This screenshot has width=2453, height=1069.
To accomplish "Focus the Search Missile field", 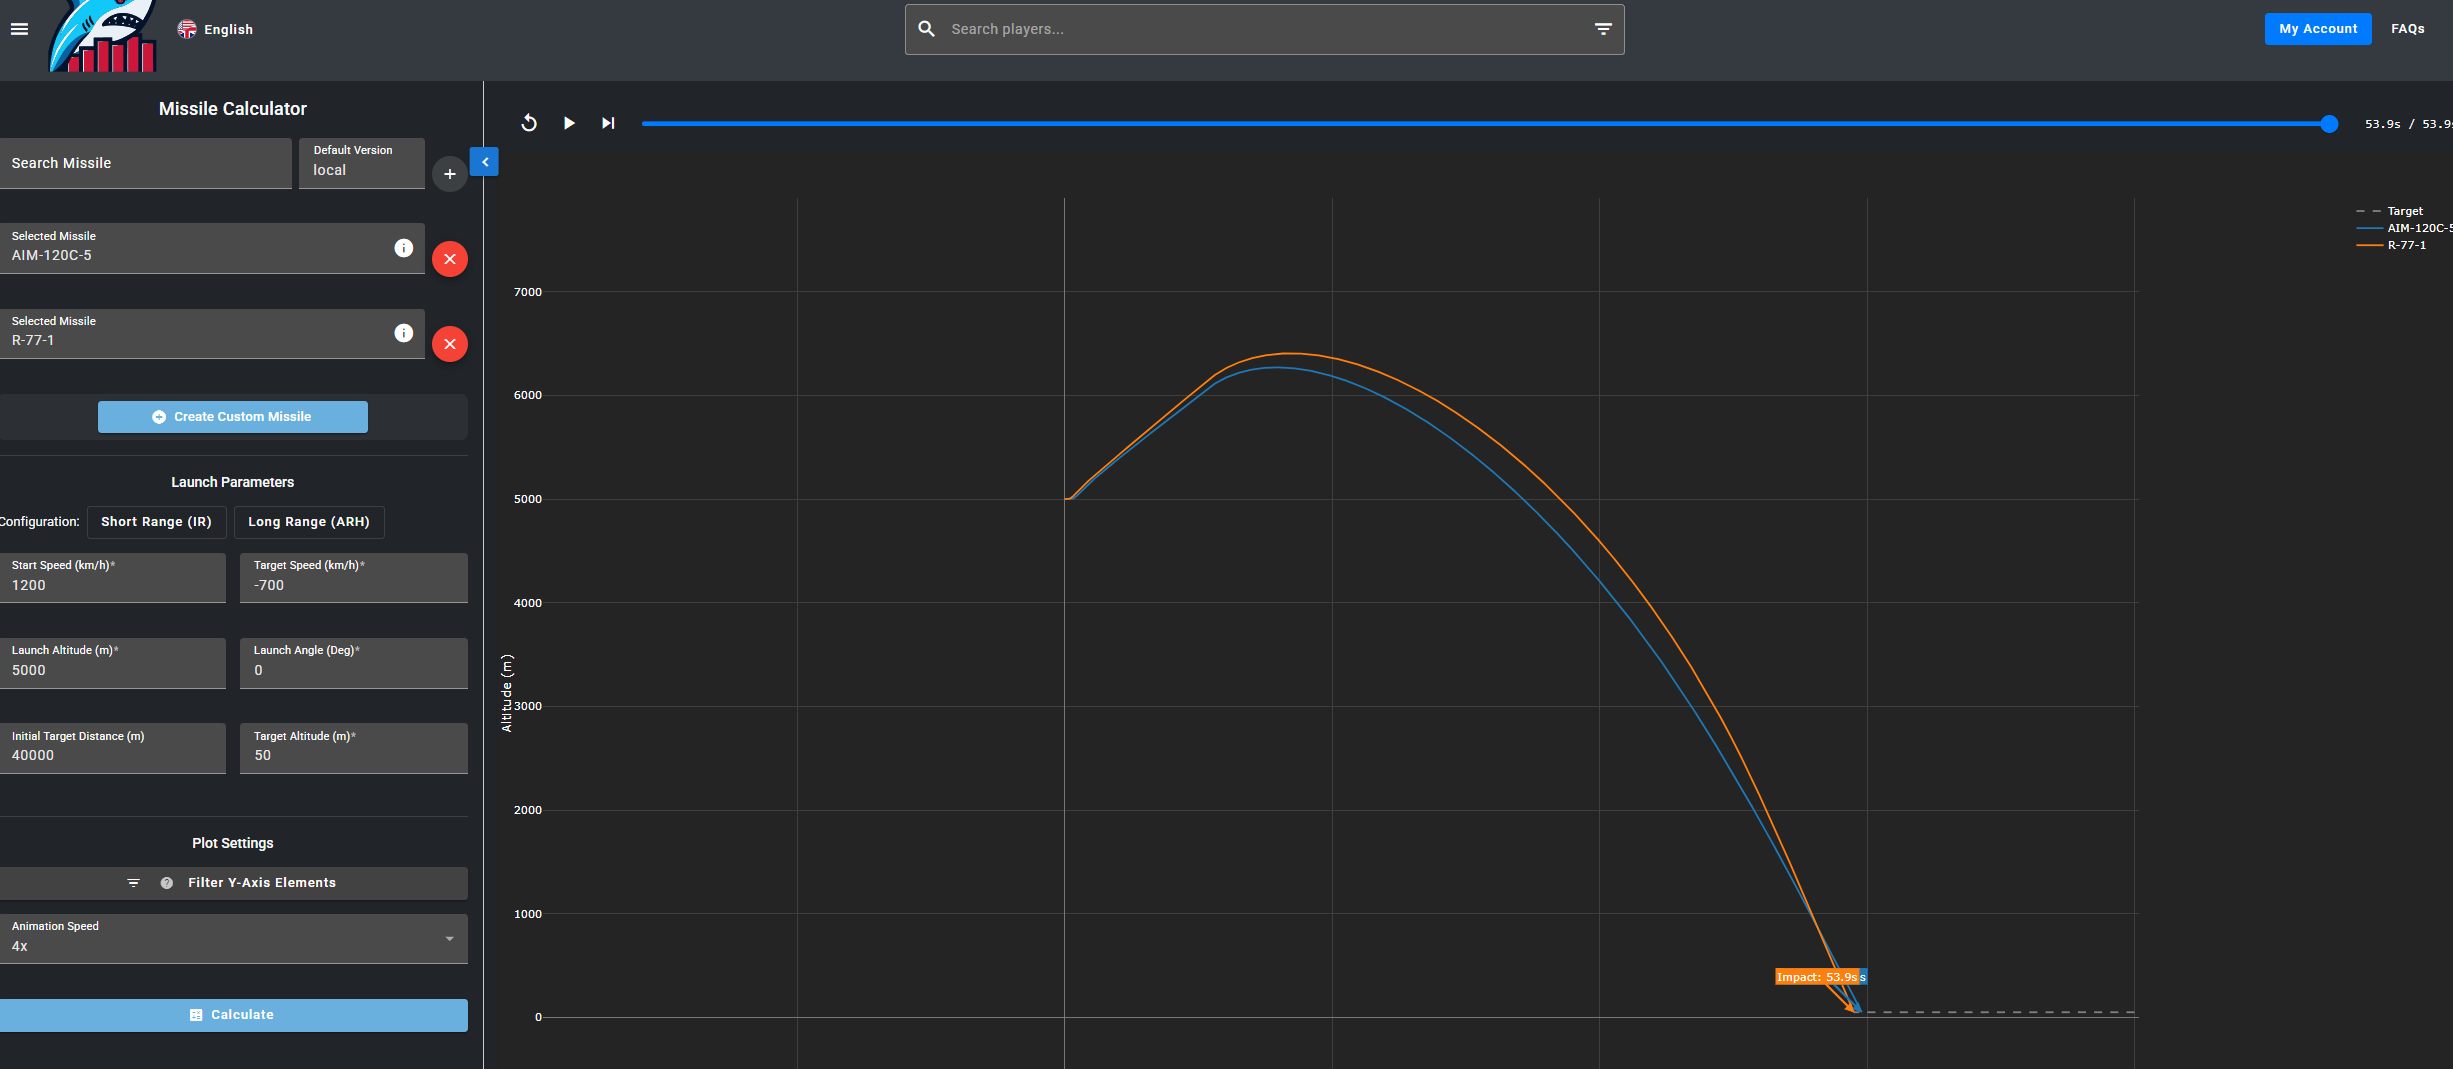I will click(x=145, y=163).
